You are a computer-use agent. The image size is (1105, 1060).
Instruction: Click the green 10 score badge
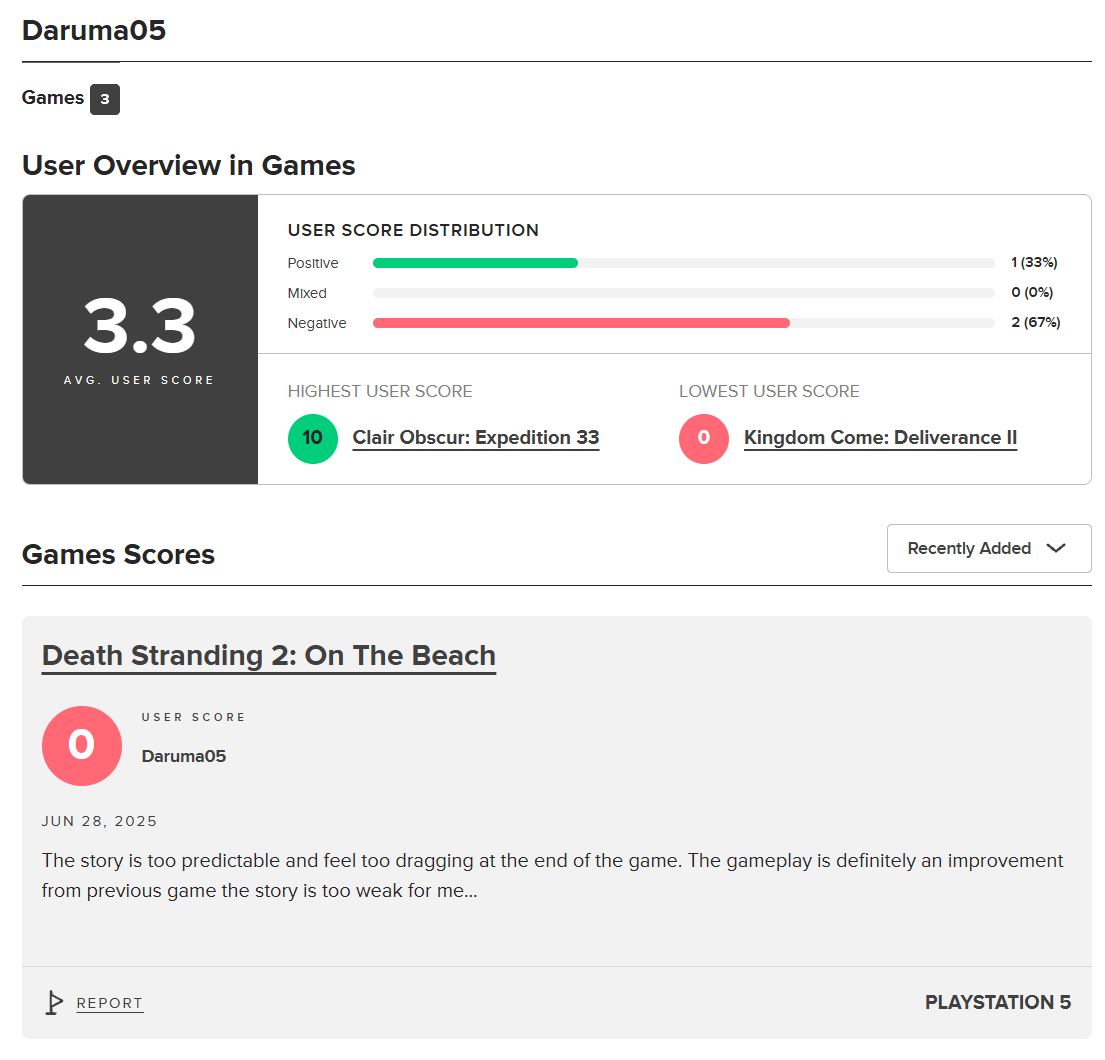[313, 438]
